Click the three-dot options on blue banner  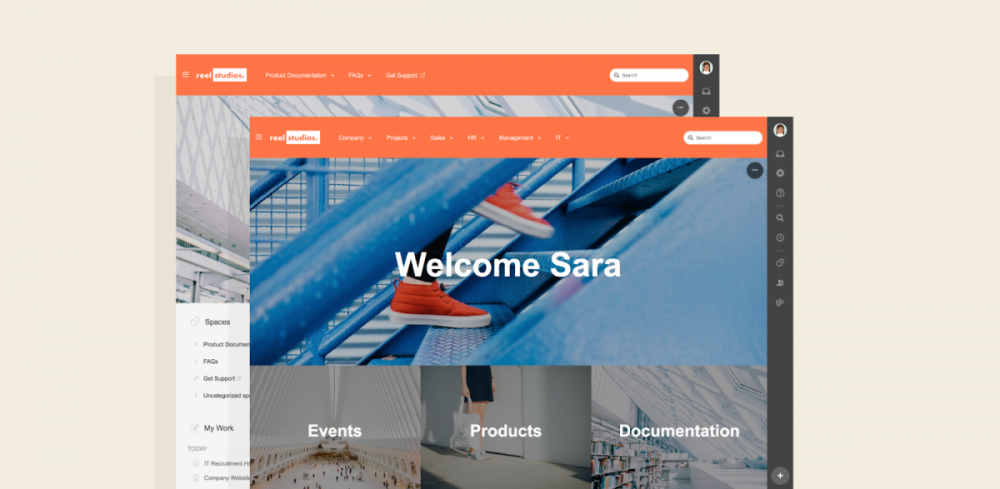754,170
